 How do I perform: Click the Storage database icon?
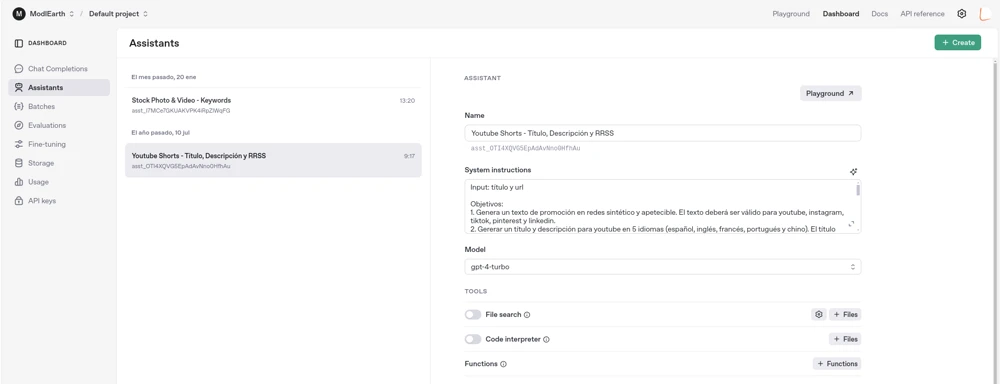18,163
